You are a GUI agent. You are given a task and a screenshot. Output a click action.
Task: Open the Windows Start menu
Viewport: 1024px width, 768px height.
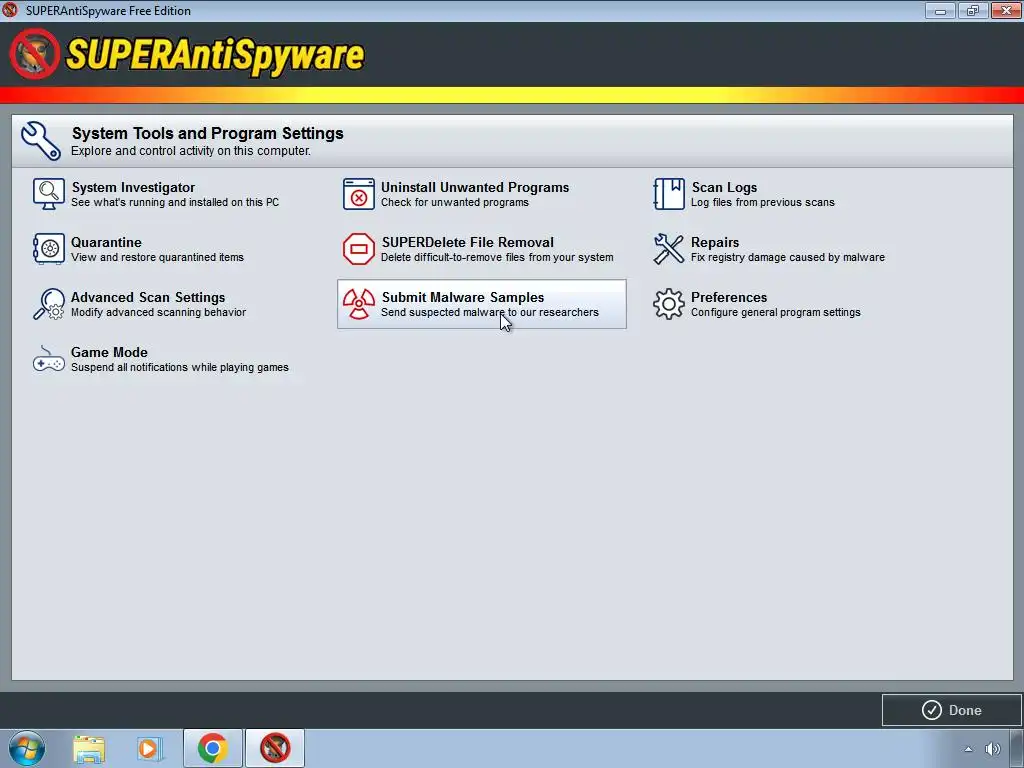tap(27, 748)
